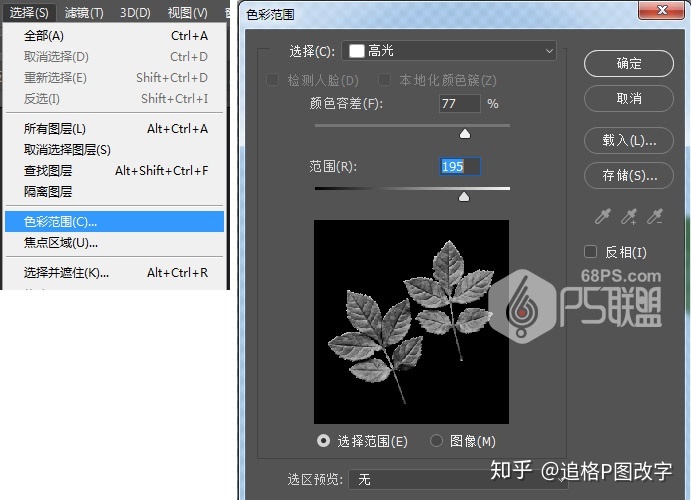Open the 3D(D) menu
The width and height of the screenshot is (691, 500).
click(x=135, y=12)
